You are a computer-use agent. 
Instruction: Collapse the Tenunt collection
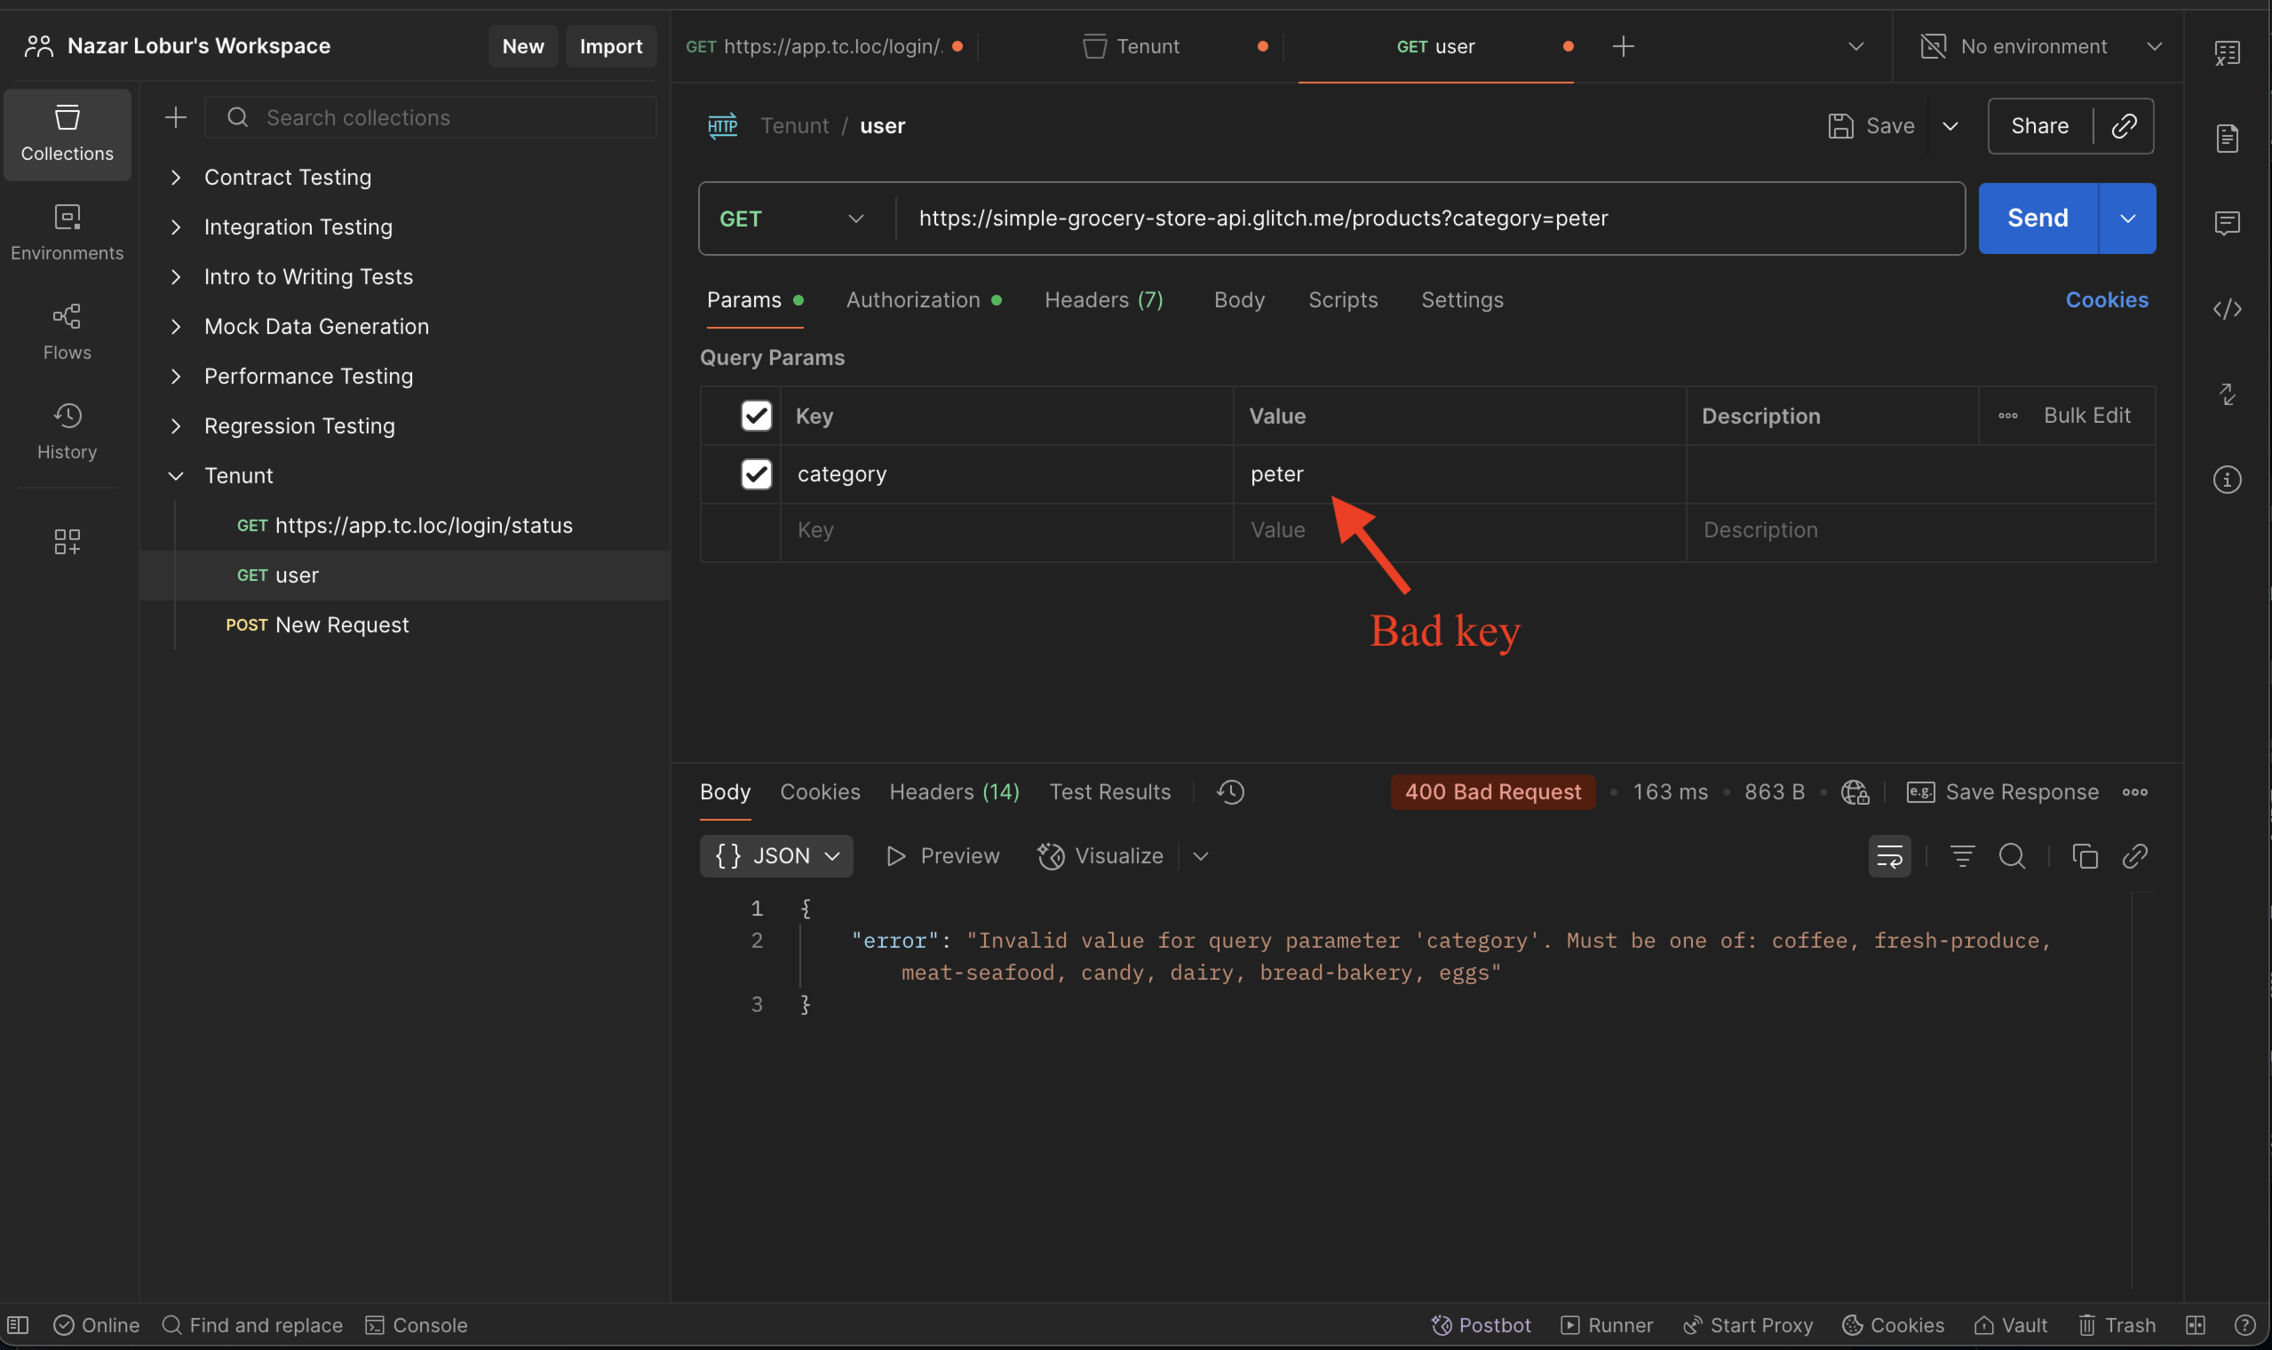pyautogui.click(x=176, y=476)
